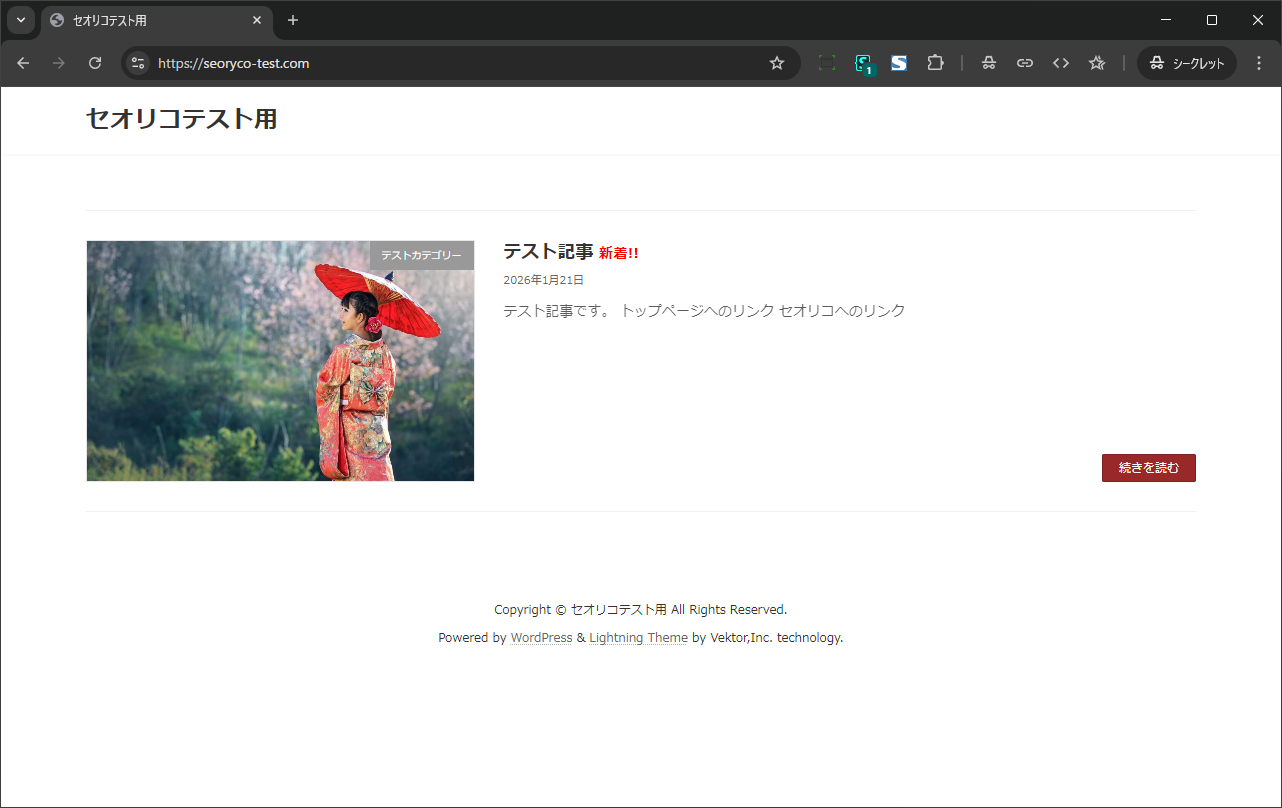Click the blue S extension icon

[x=899, y=62]
